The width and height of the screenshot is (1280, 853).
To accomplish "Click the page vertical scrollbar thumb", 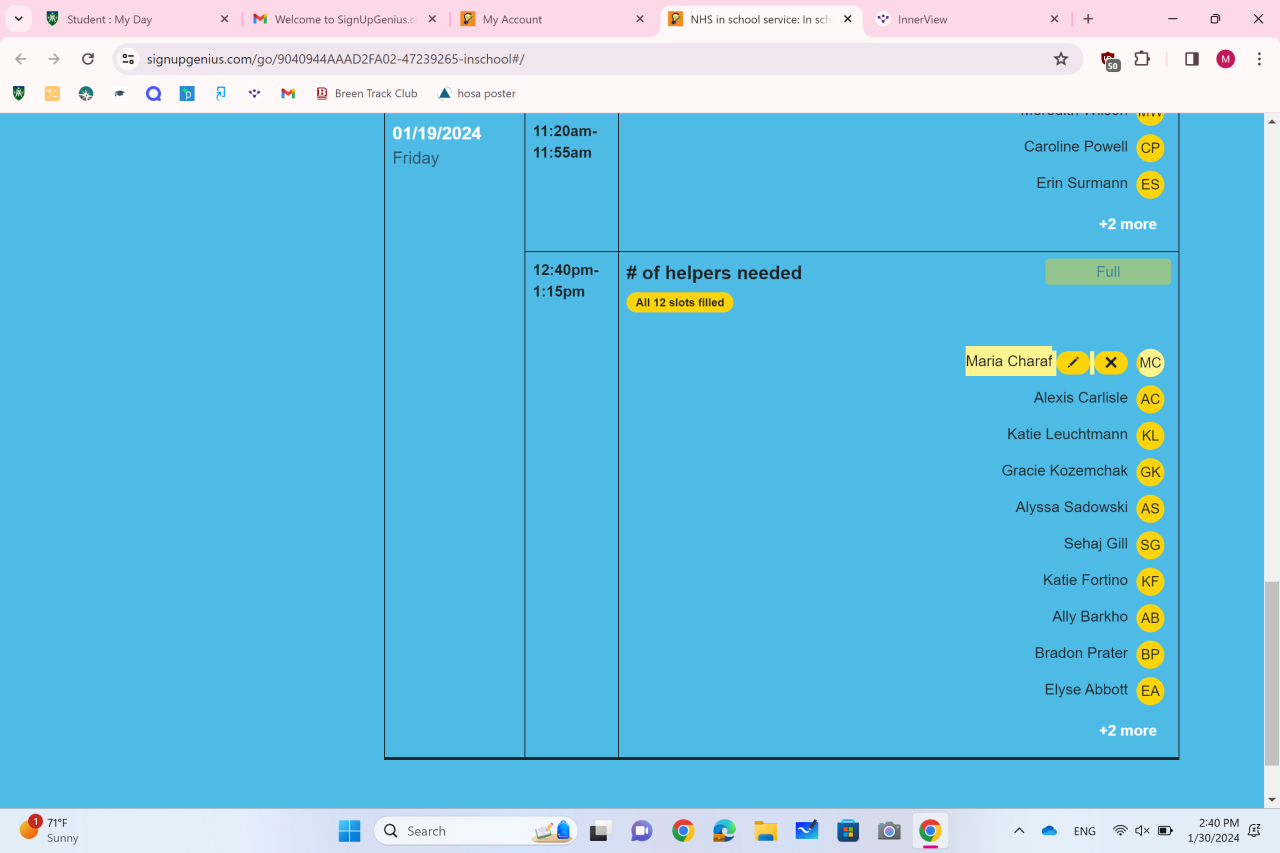I will click(x=1272, y=673).
